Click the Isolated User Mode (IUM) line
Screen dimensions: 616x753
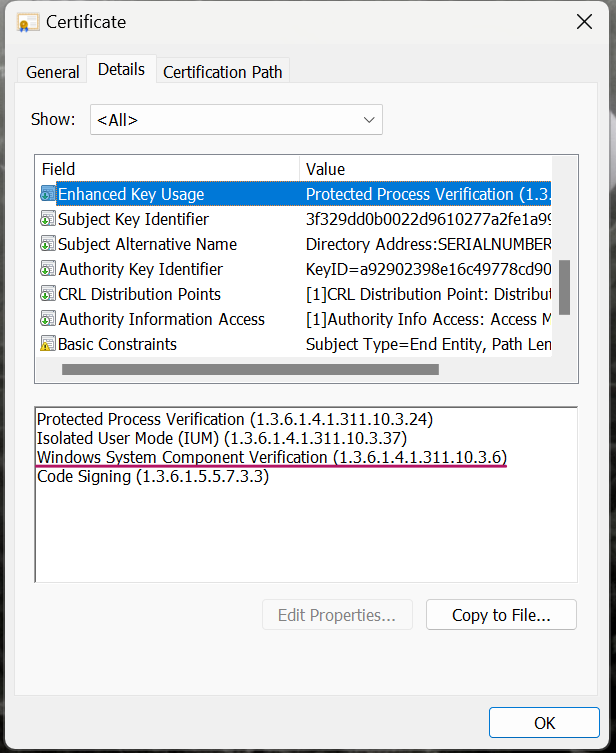[222, 438]
